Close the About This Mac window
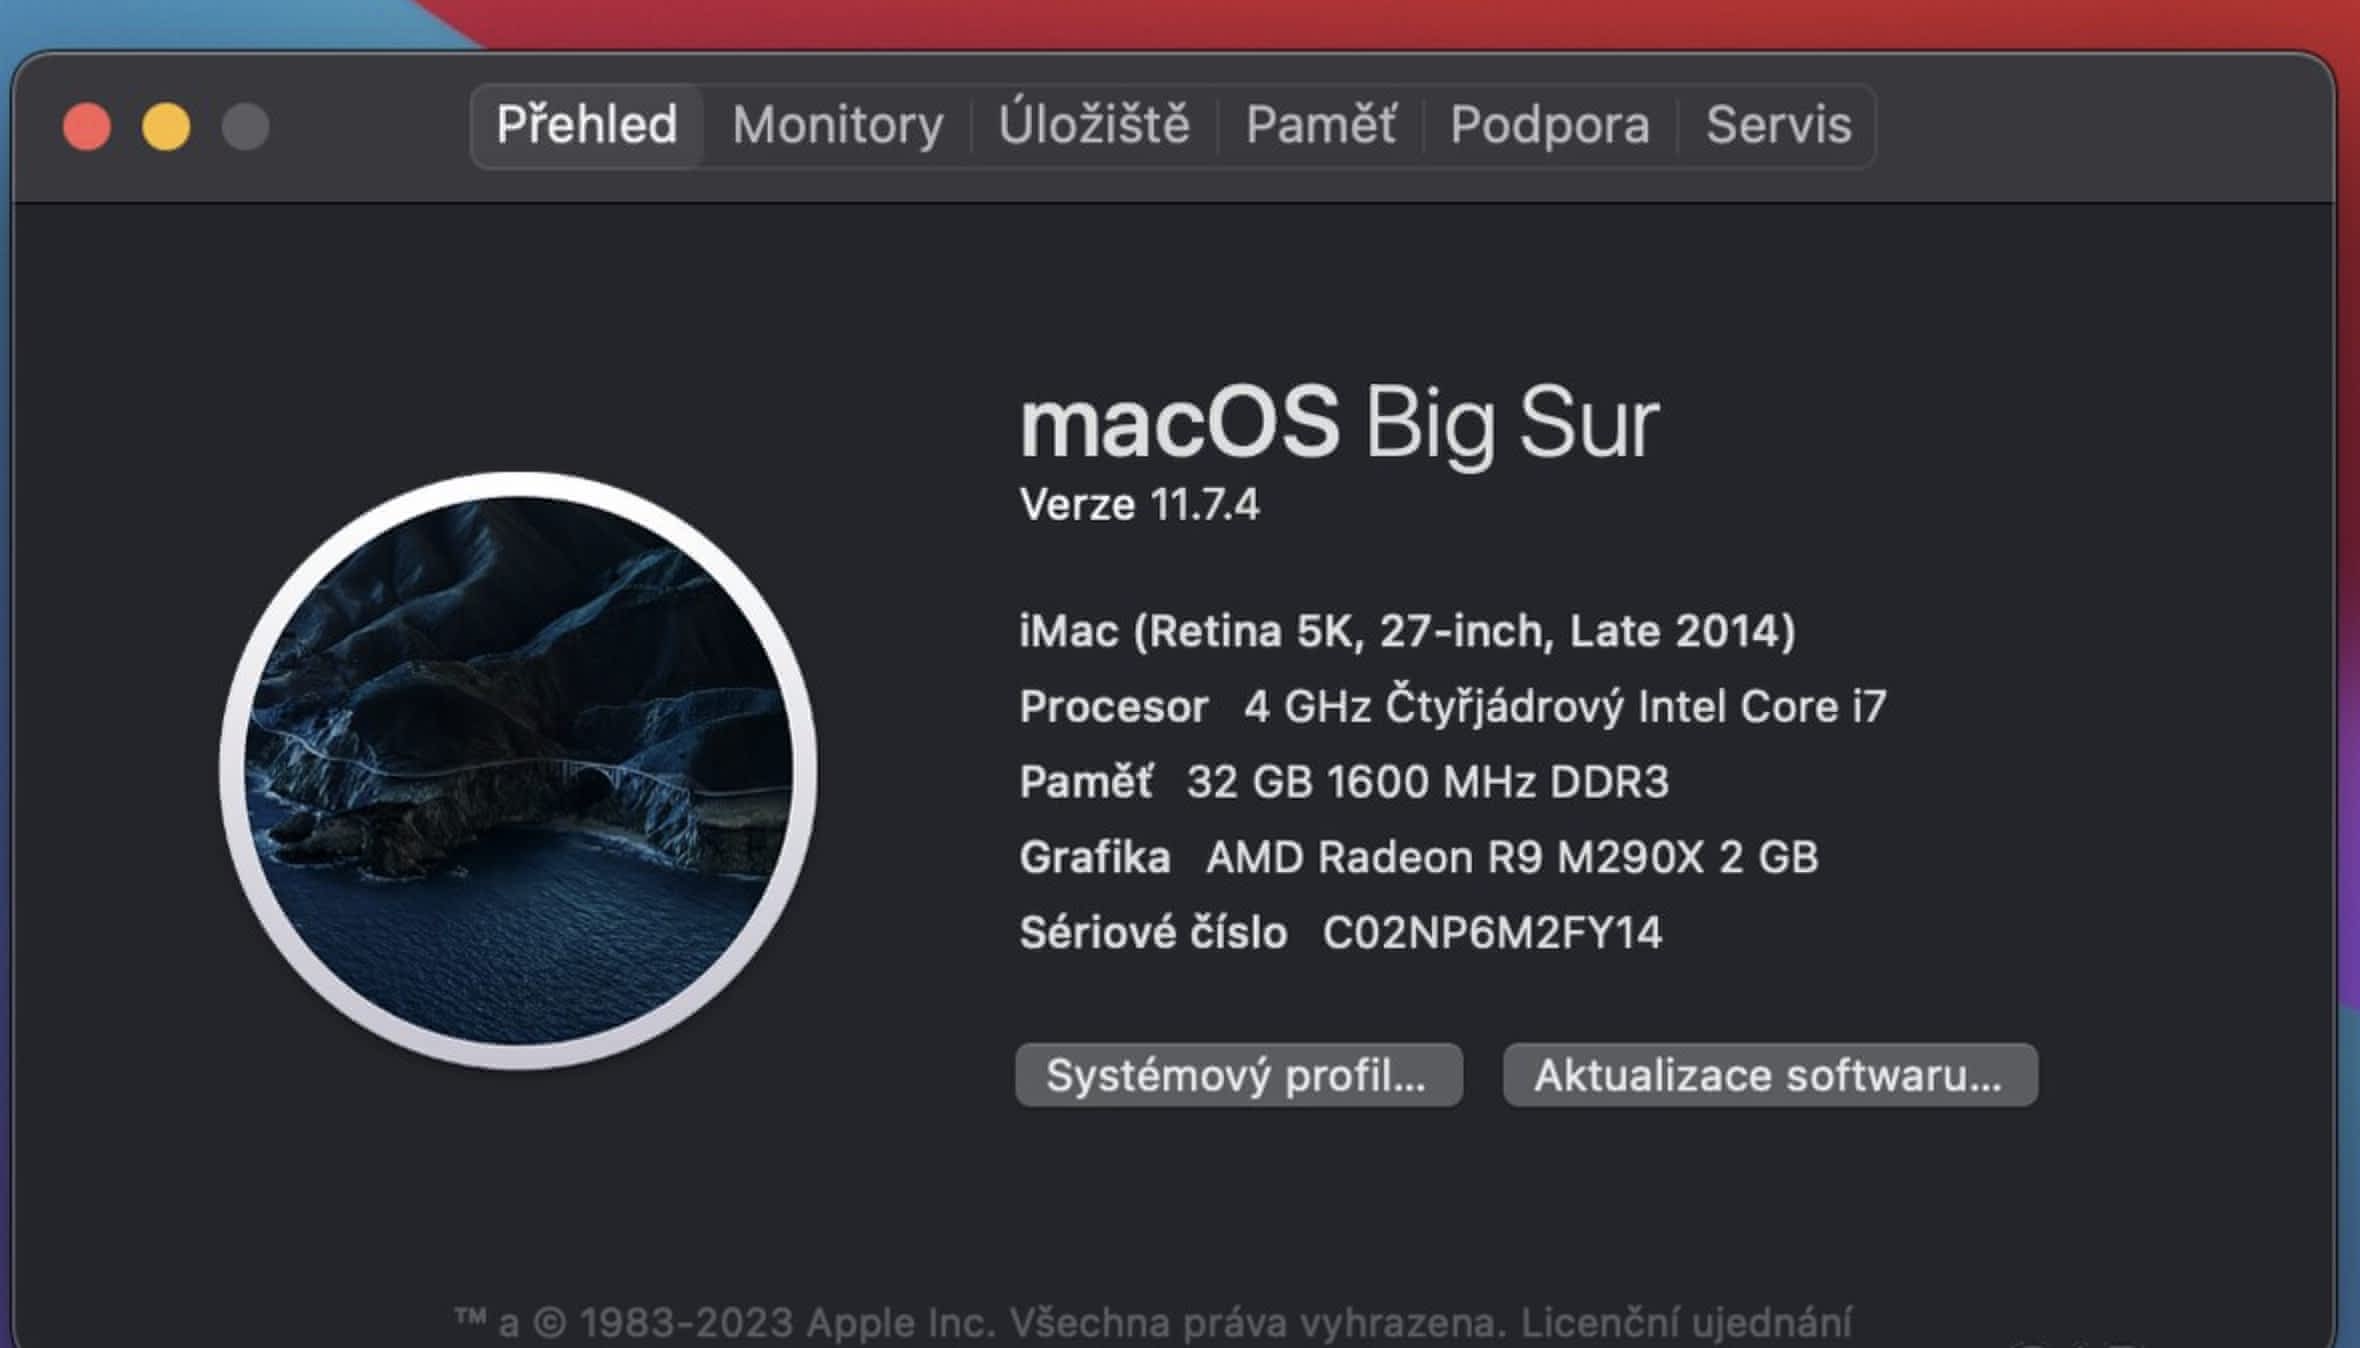2360x1348 pixels. tap(87, 127)
